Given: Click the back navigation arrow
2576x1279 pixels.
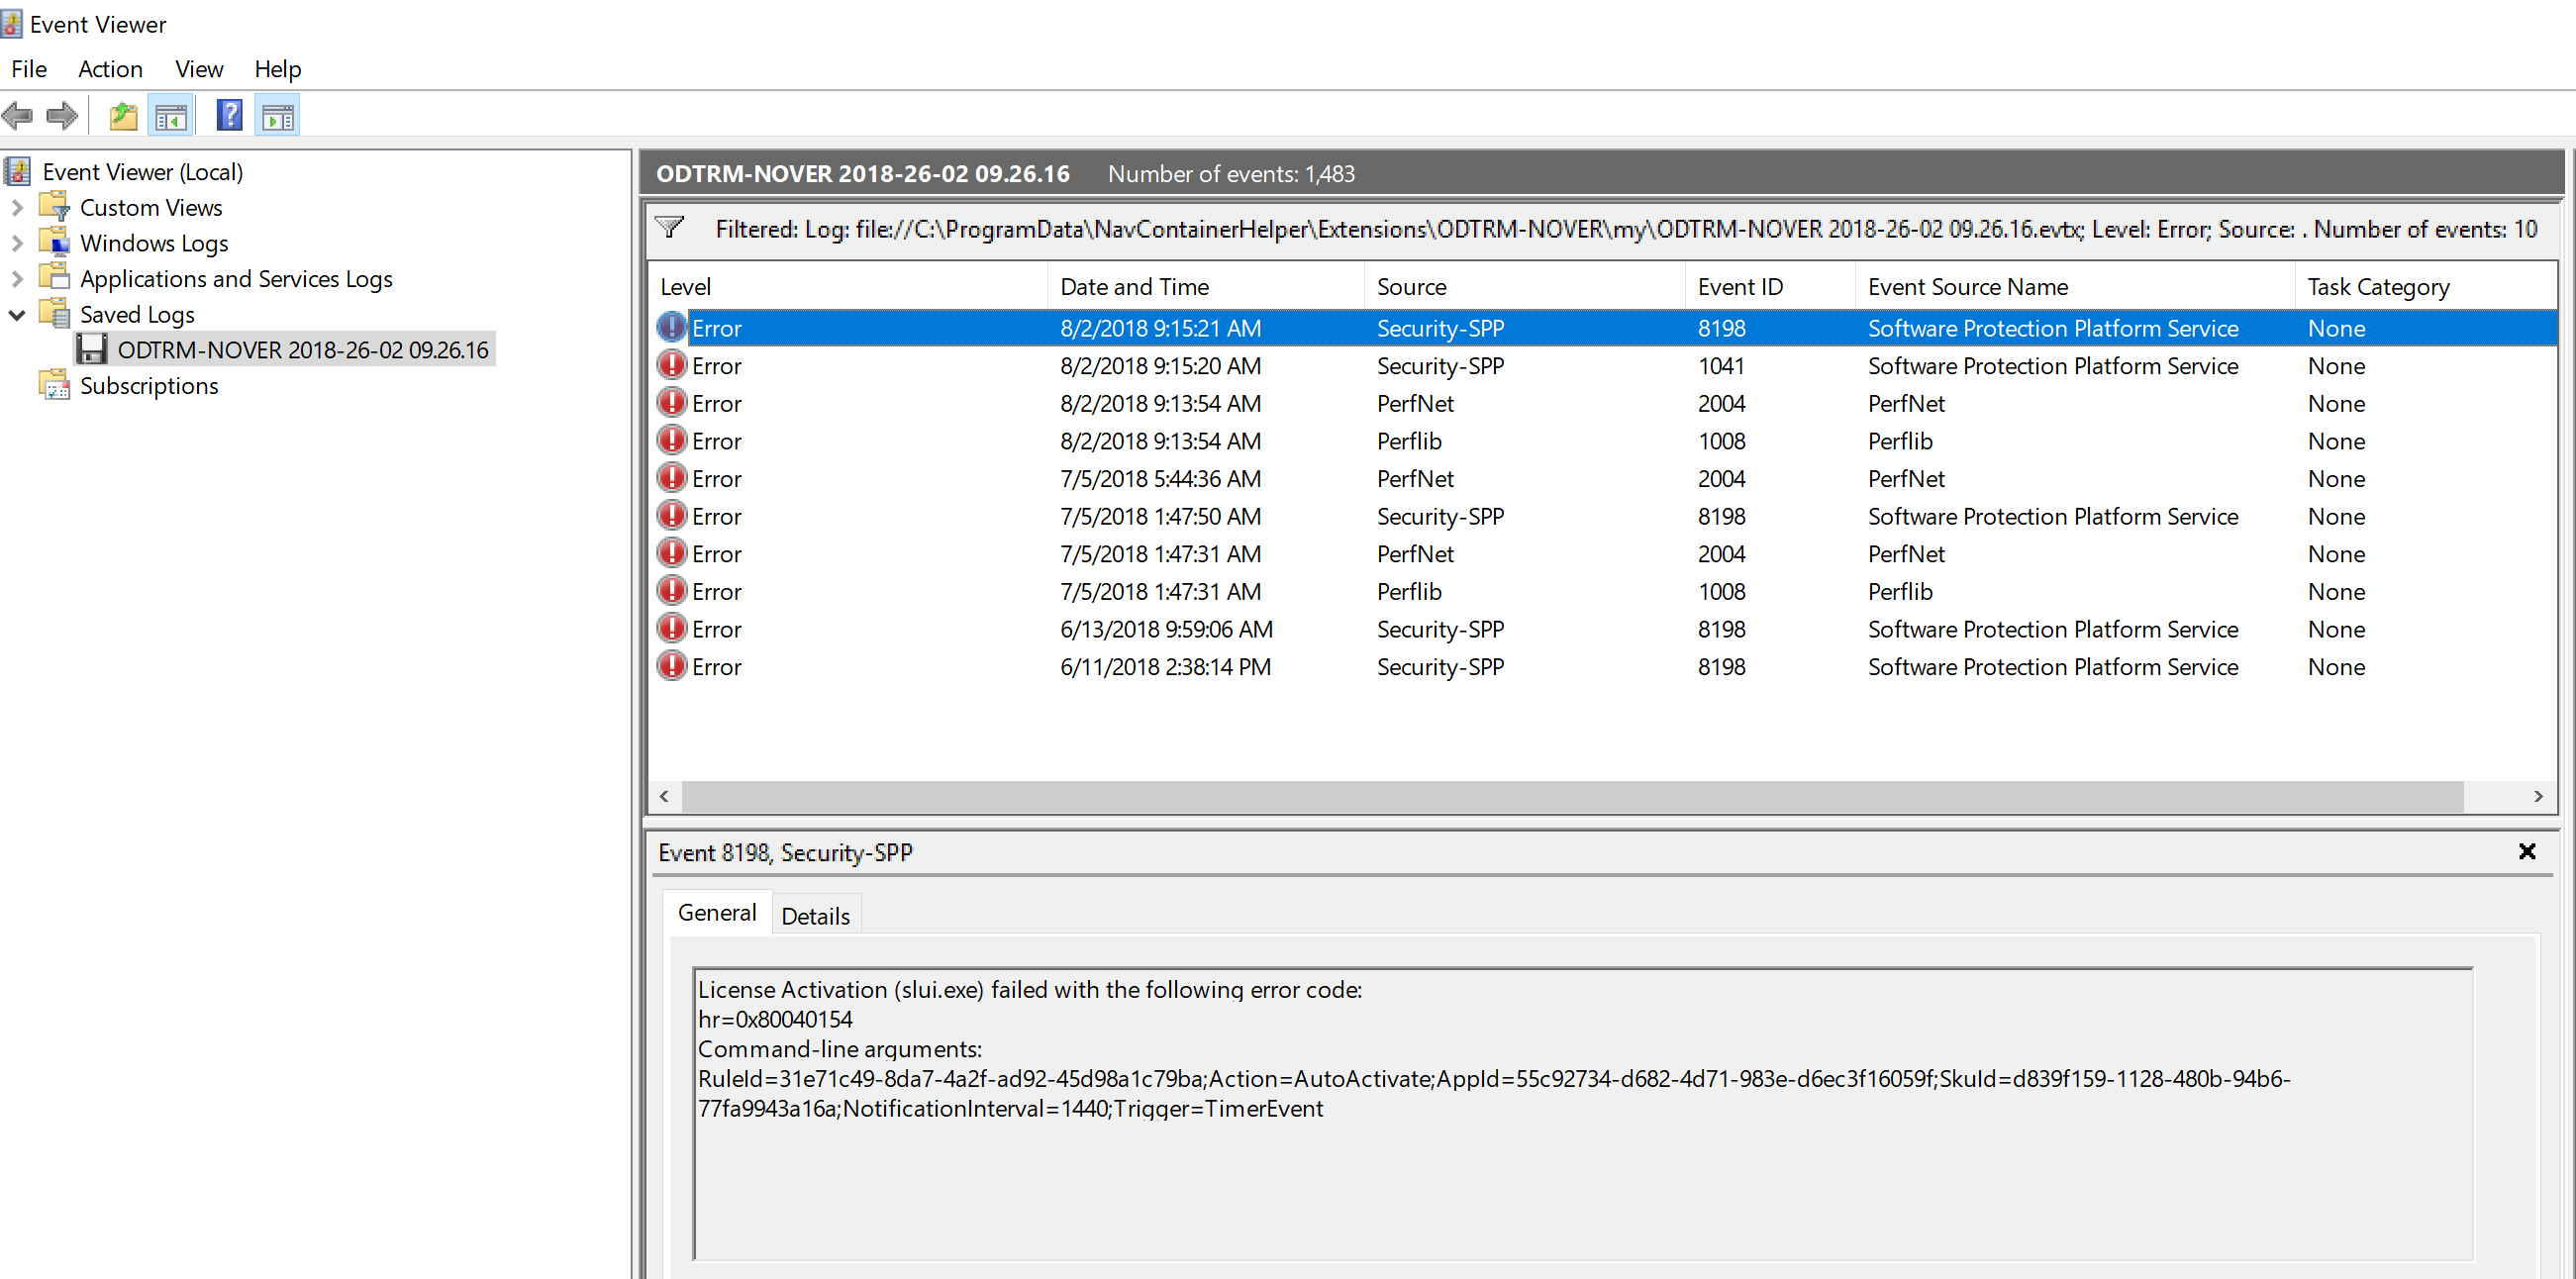Looking at the screenshot, I should (x=17, y=116).
